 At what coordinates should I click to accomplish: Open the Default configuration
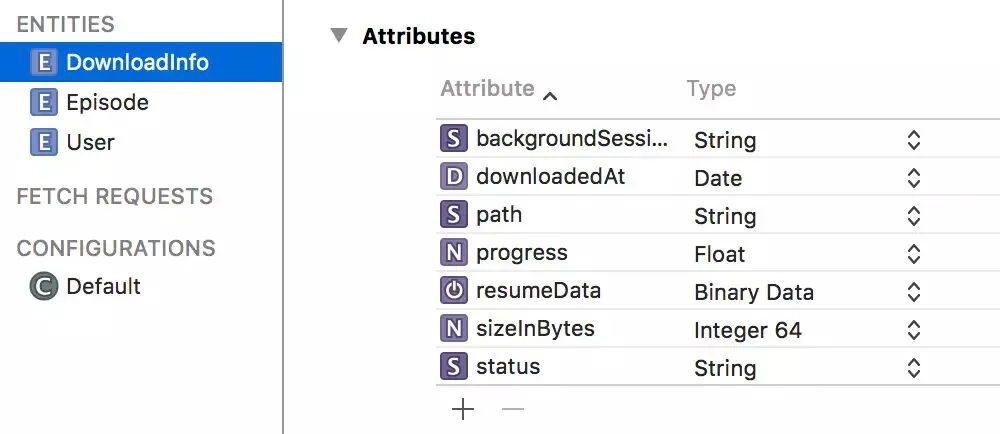[x=103, y=286]
